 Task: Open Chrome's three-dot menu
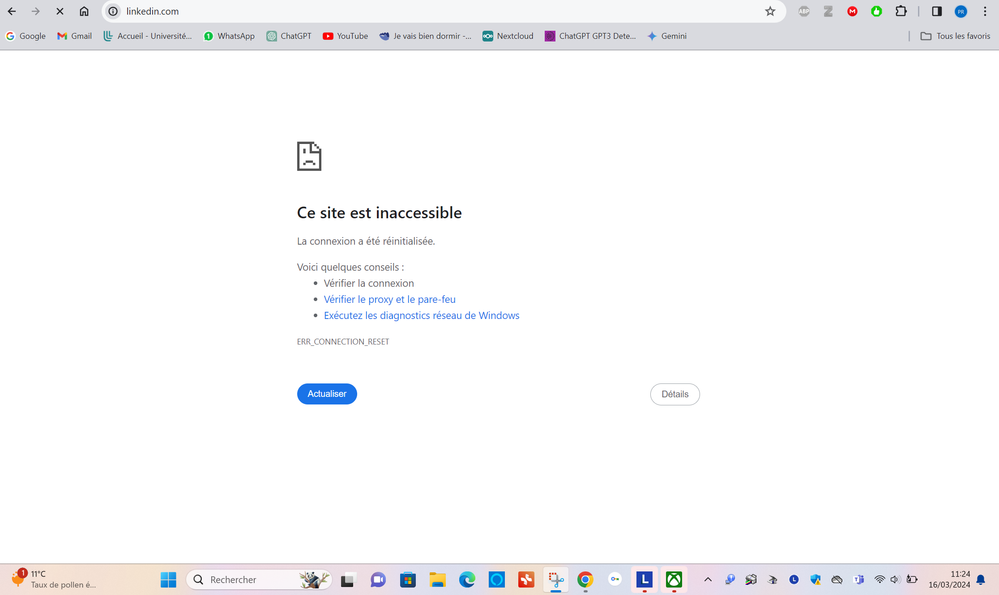[x=985, y=11]
